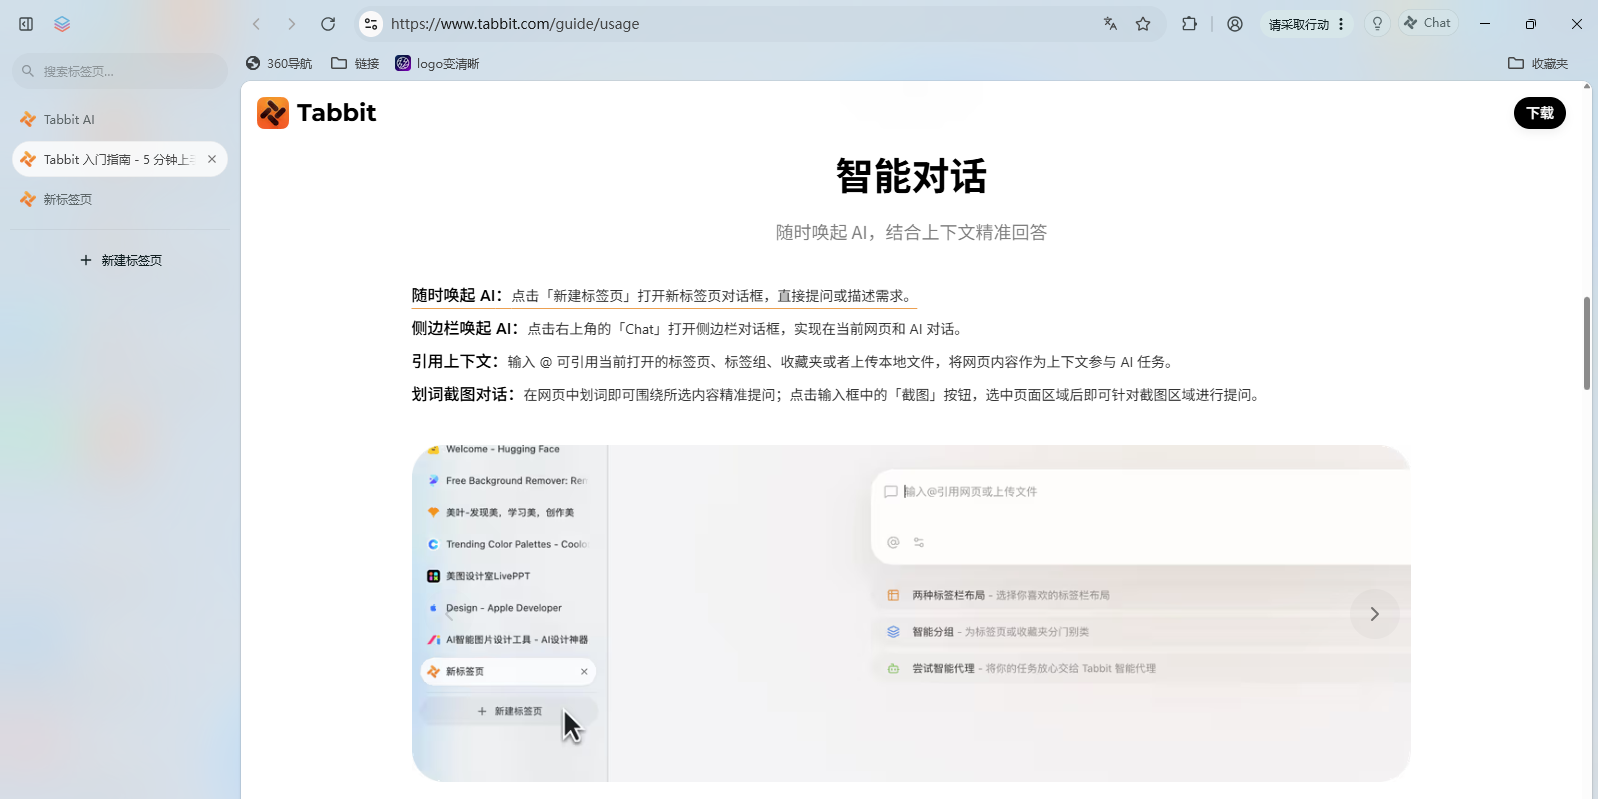1598x799 pixels.
Task: Reload the current page
Action: click(x=328, y=24)
